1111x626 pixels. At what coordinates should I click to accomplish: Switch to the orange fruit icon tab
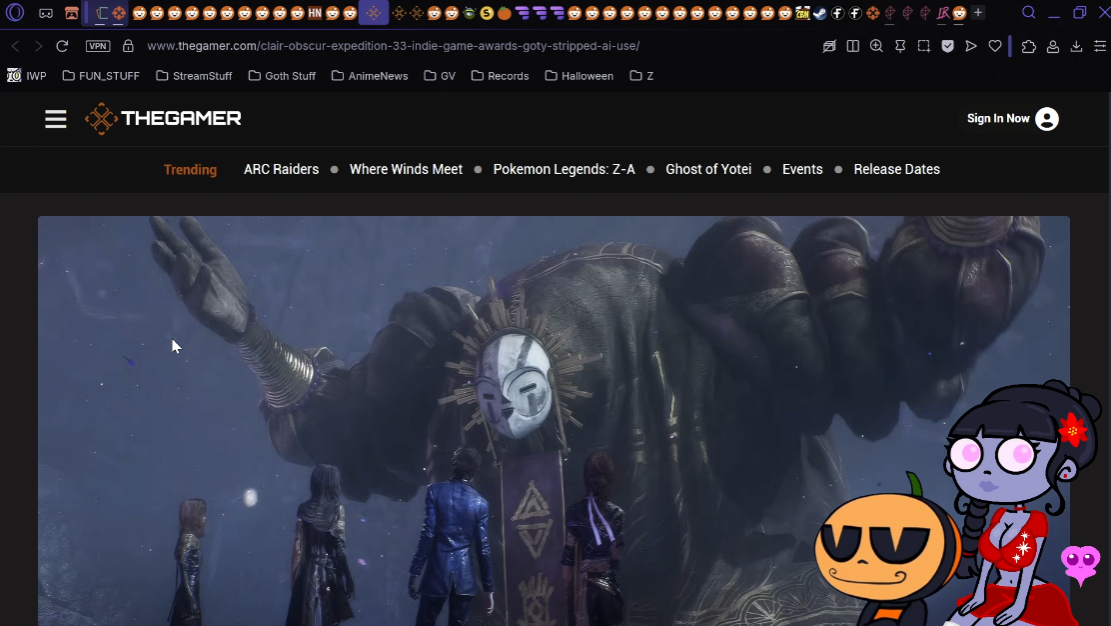point(504,13)
